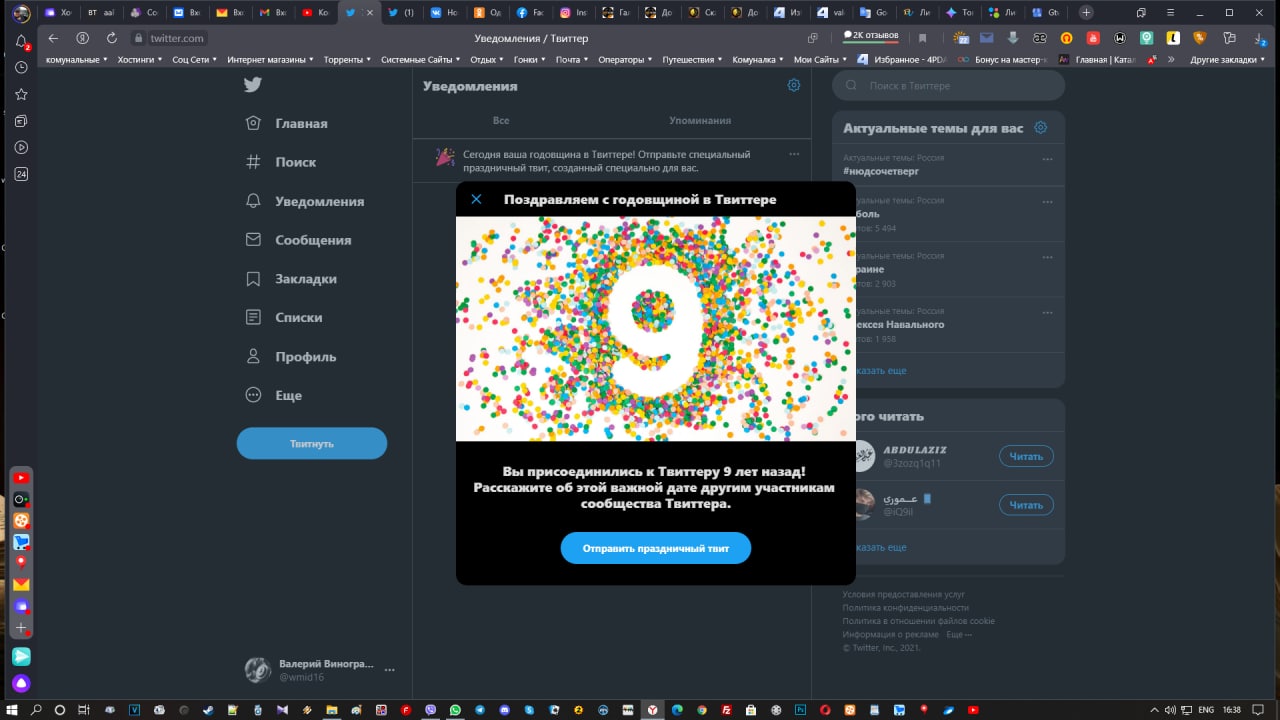Open Закладки bookmark icon in Twitter sidebar
Image resolution: width=1280 pixels, height=720 pixels.
tap(254, 279)
